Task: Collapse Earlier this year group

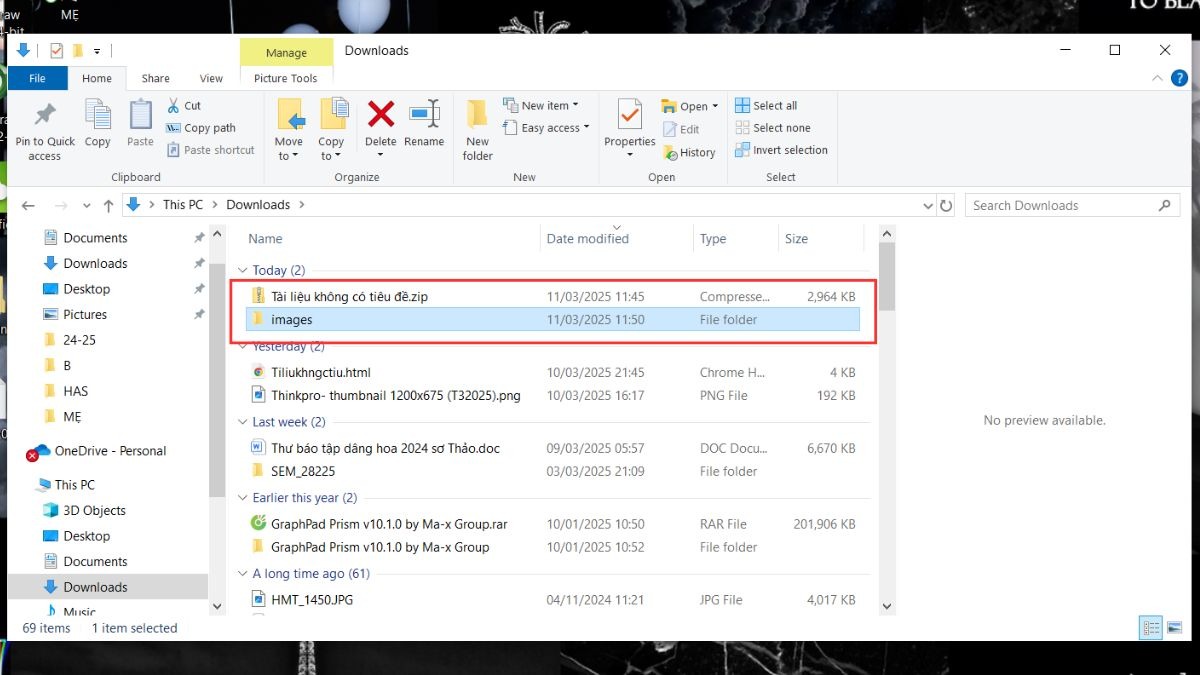Action: (x=243, y=498)
